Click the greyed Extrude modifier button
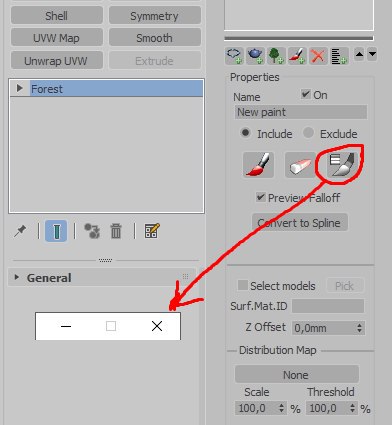The image size is (392, 425). (155, 60)
